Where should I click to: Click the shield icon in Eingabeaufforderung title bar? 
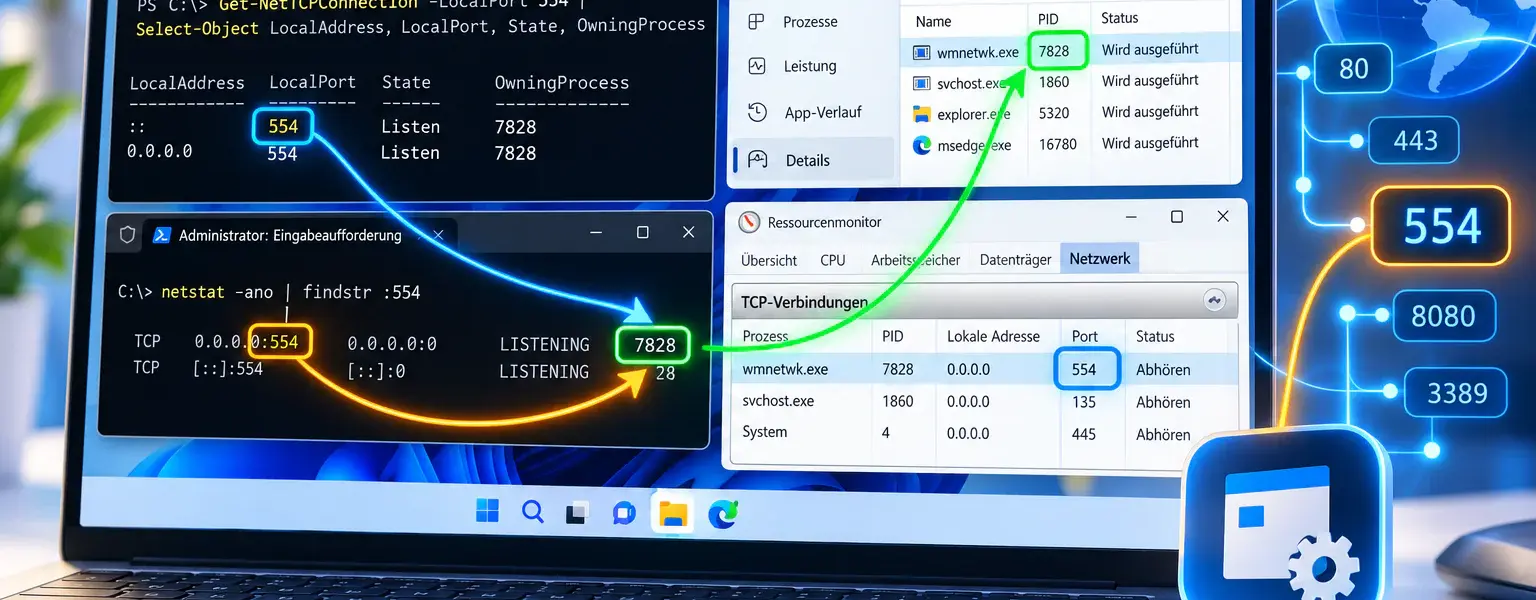[x=127, y=235]
